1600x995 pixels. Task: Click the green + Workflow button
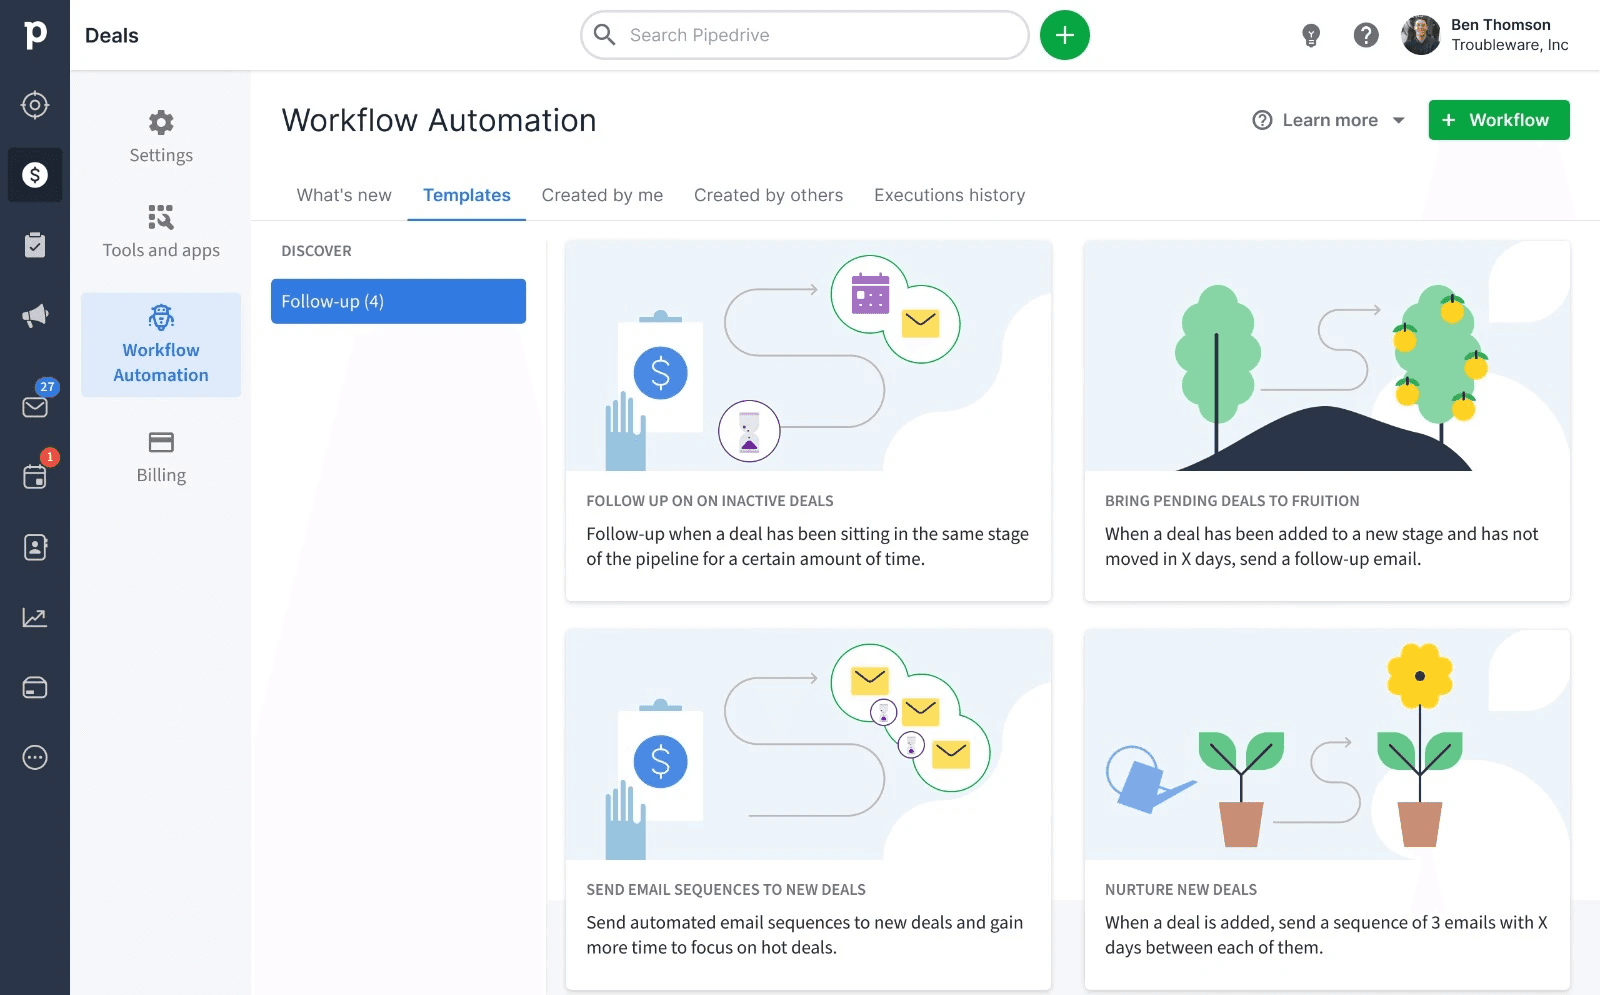click(1499, 120)
